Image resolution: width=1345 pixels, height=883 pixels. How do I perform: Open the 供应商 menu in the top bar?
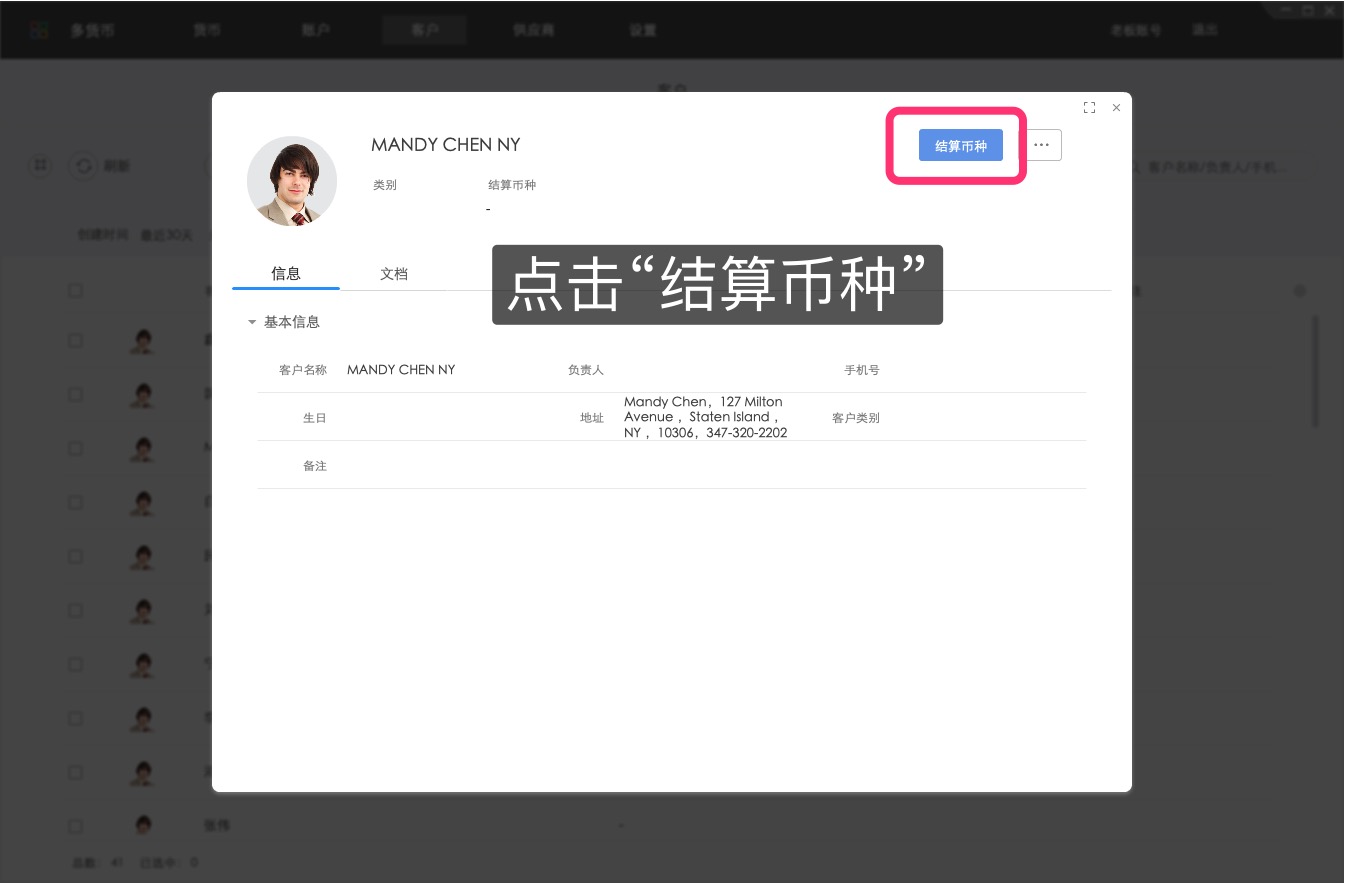click(x=534, y=30)
